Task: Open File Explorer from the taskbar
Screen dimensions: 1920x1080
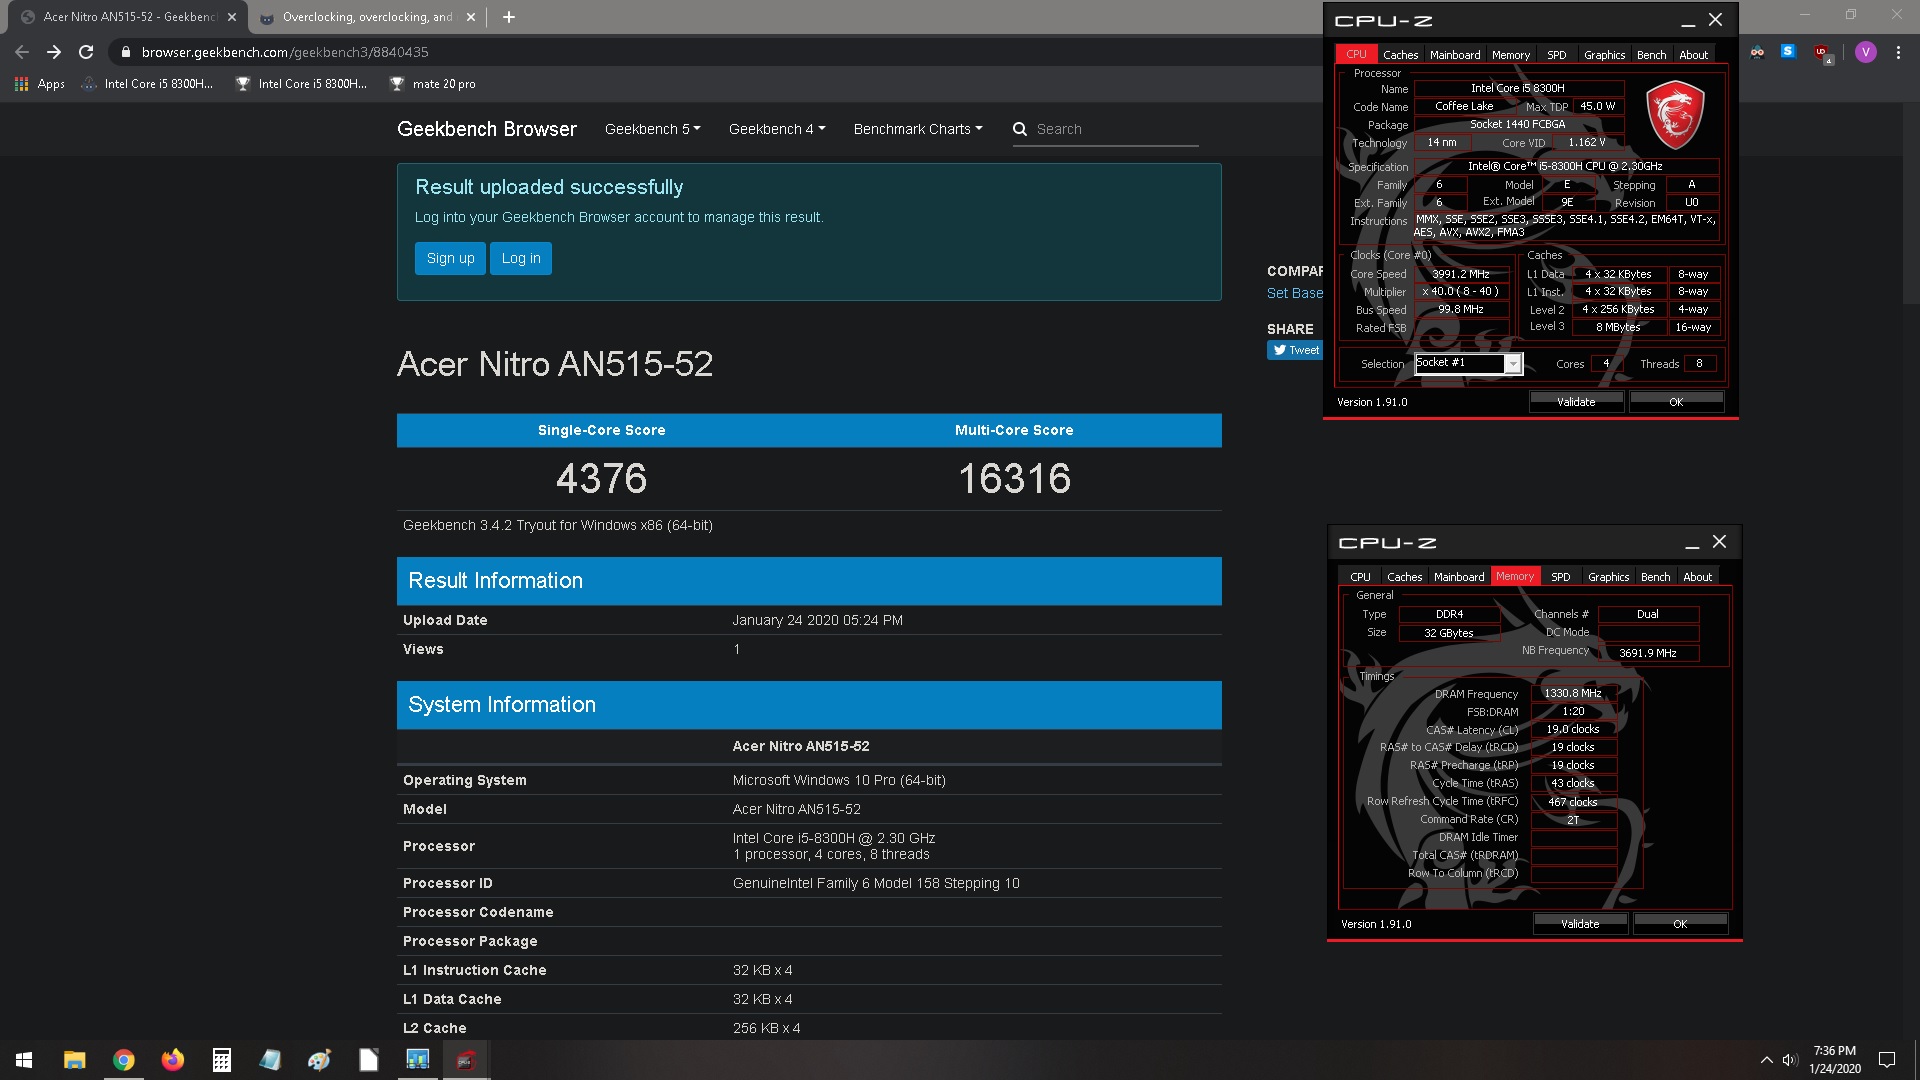Action: 74,1060
